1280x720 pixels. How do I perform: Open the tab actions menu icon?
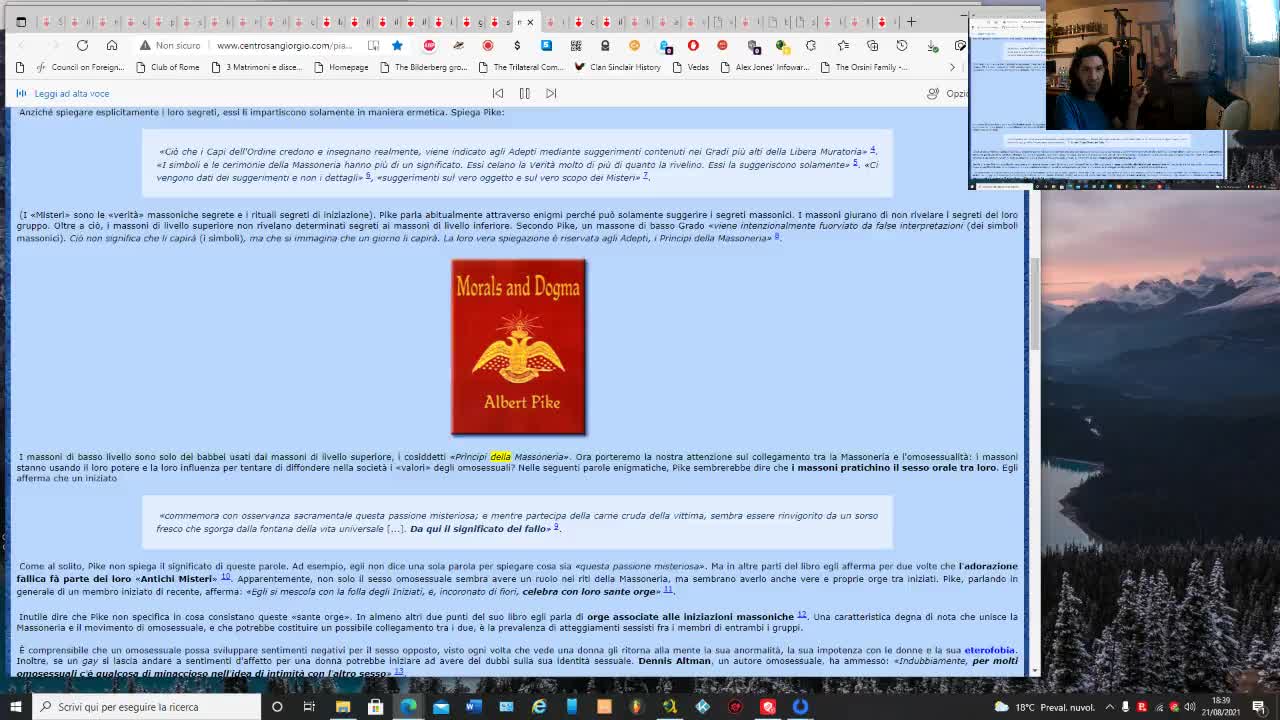coord(21,21)
